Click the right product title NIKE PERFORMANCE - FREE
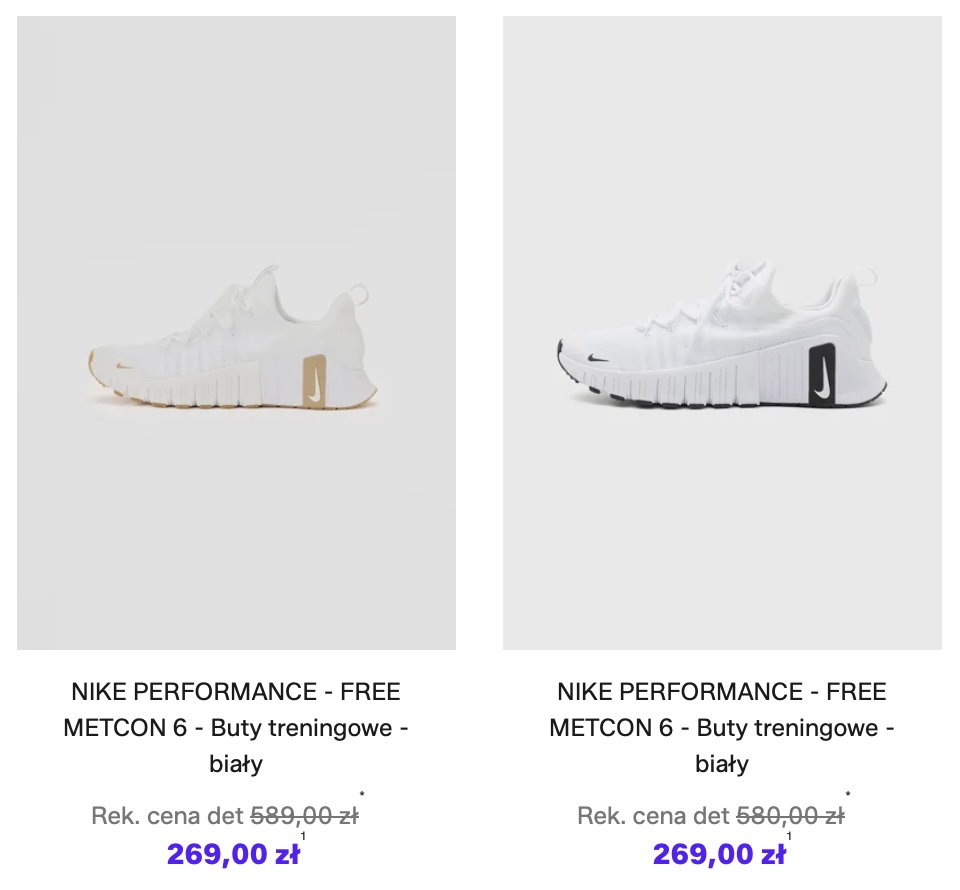 [722, 691]
